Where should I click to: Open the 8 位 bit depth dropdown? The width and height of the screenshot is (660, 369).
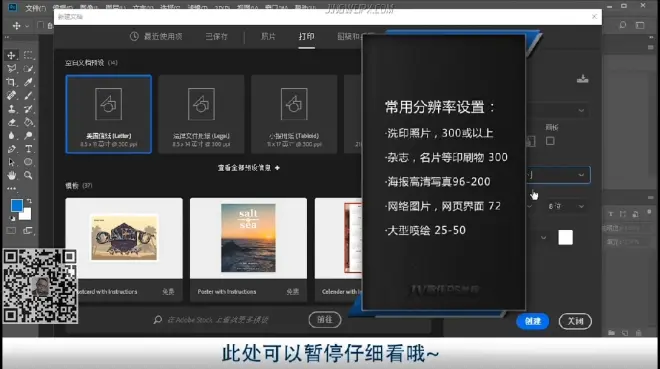point(566,206)
